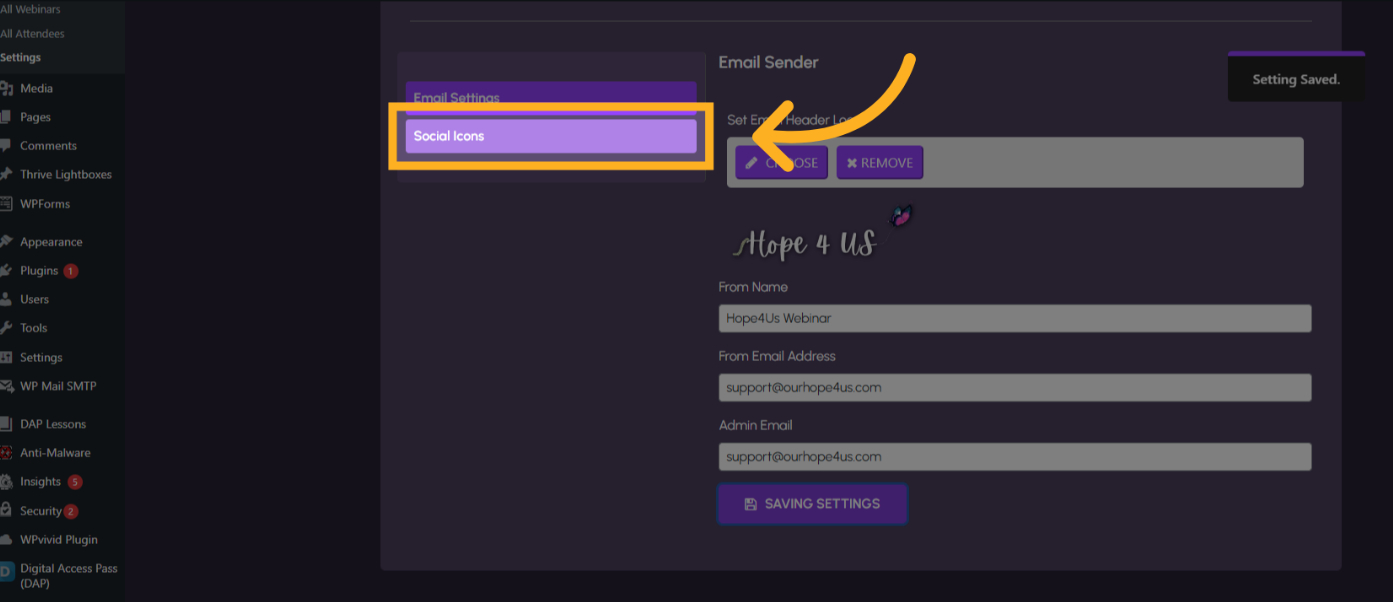Click the Media icon in sidebar
This screenshot has width=1393, height=602.
pyautogui.click(x=6, y=89)
